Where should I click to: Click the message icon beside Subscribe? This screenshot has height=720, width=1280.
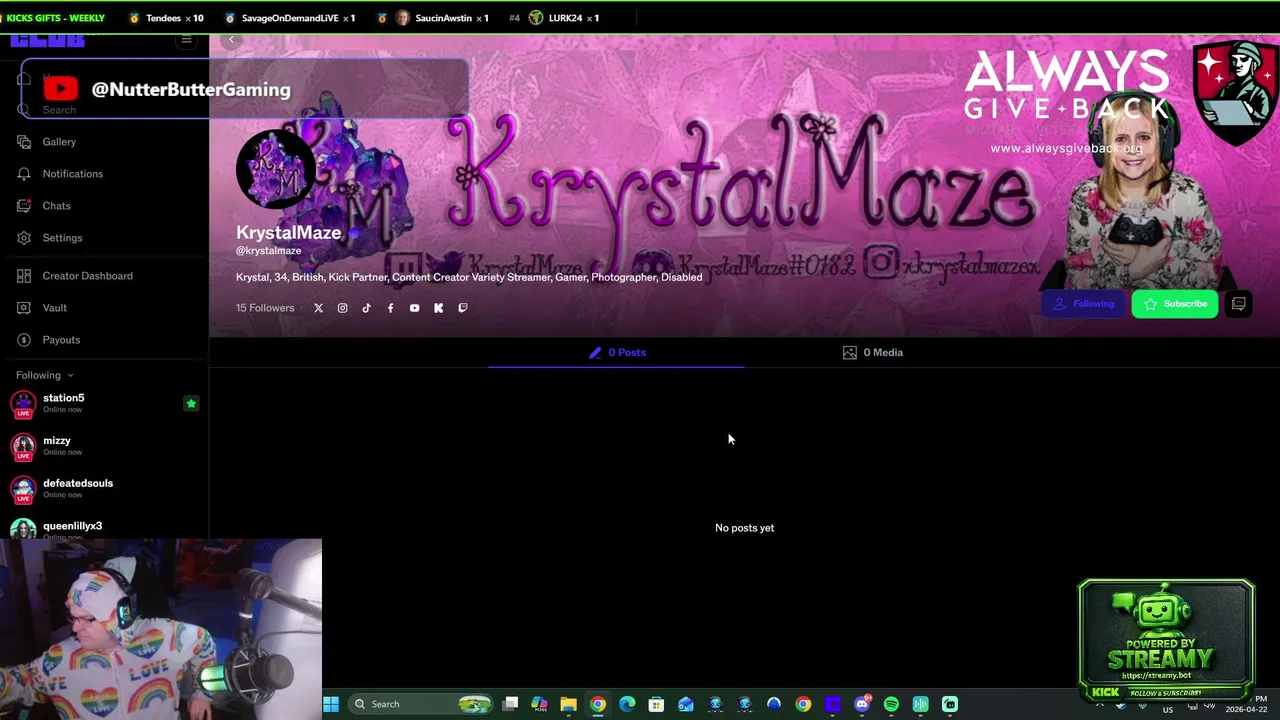(1239, 304)
